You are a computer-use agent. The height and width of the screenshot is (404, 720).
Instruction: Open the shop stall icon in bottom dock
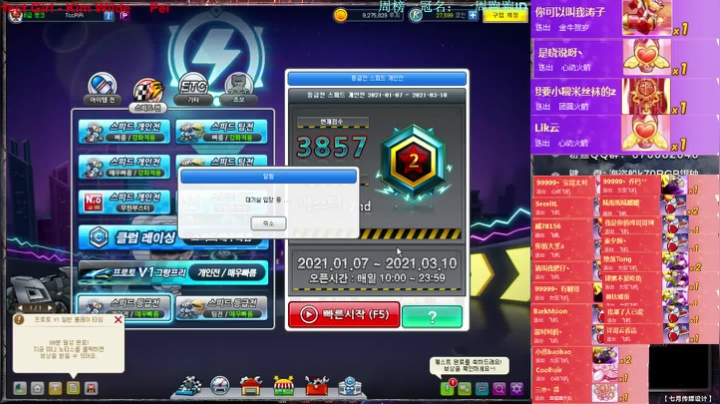pos(284,386)
